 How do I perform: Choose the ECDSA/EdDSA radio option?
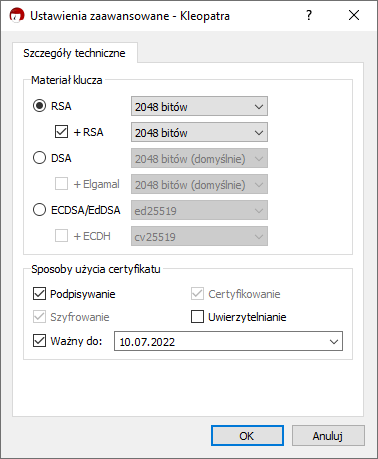pyautogui.click(x=39, y=210)
